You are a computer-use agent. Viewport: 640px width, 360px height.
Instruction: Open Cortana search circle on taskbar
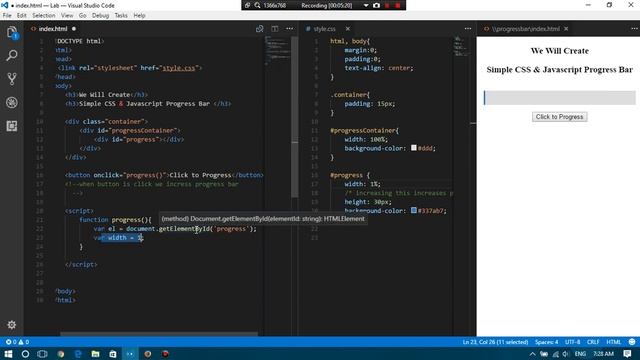(x=25, y=354)
